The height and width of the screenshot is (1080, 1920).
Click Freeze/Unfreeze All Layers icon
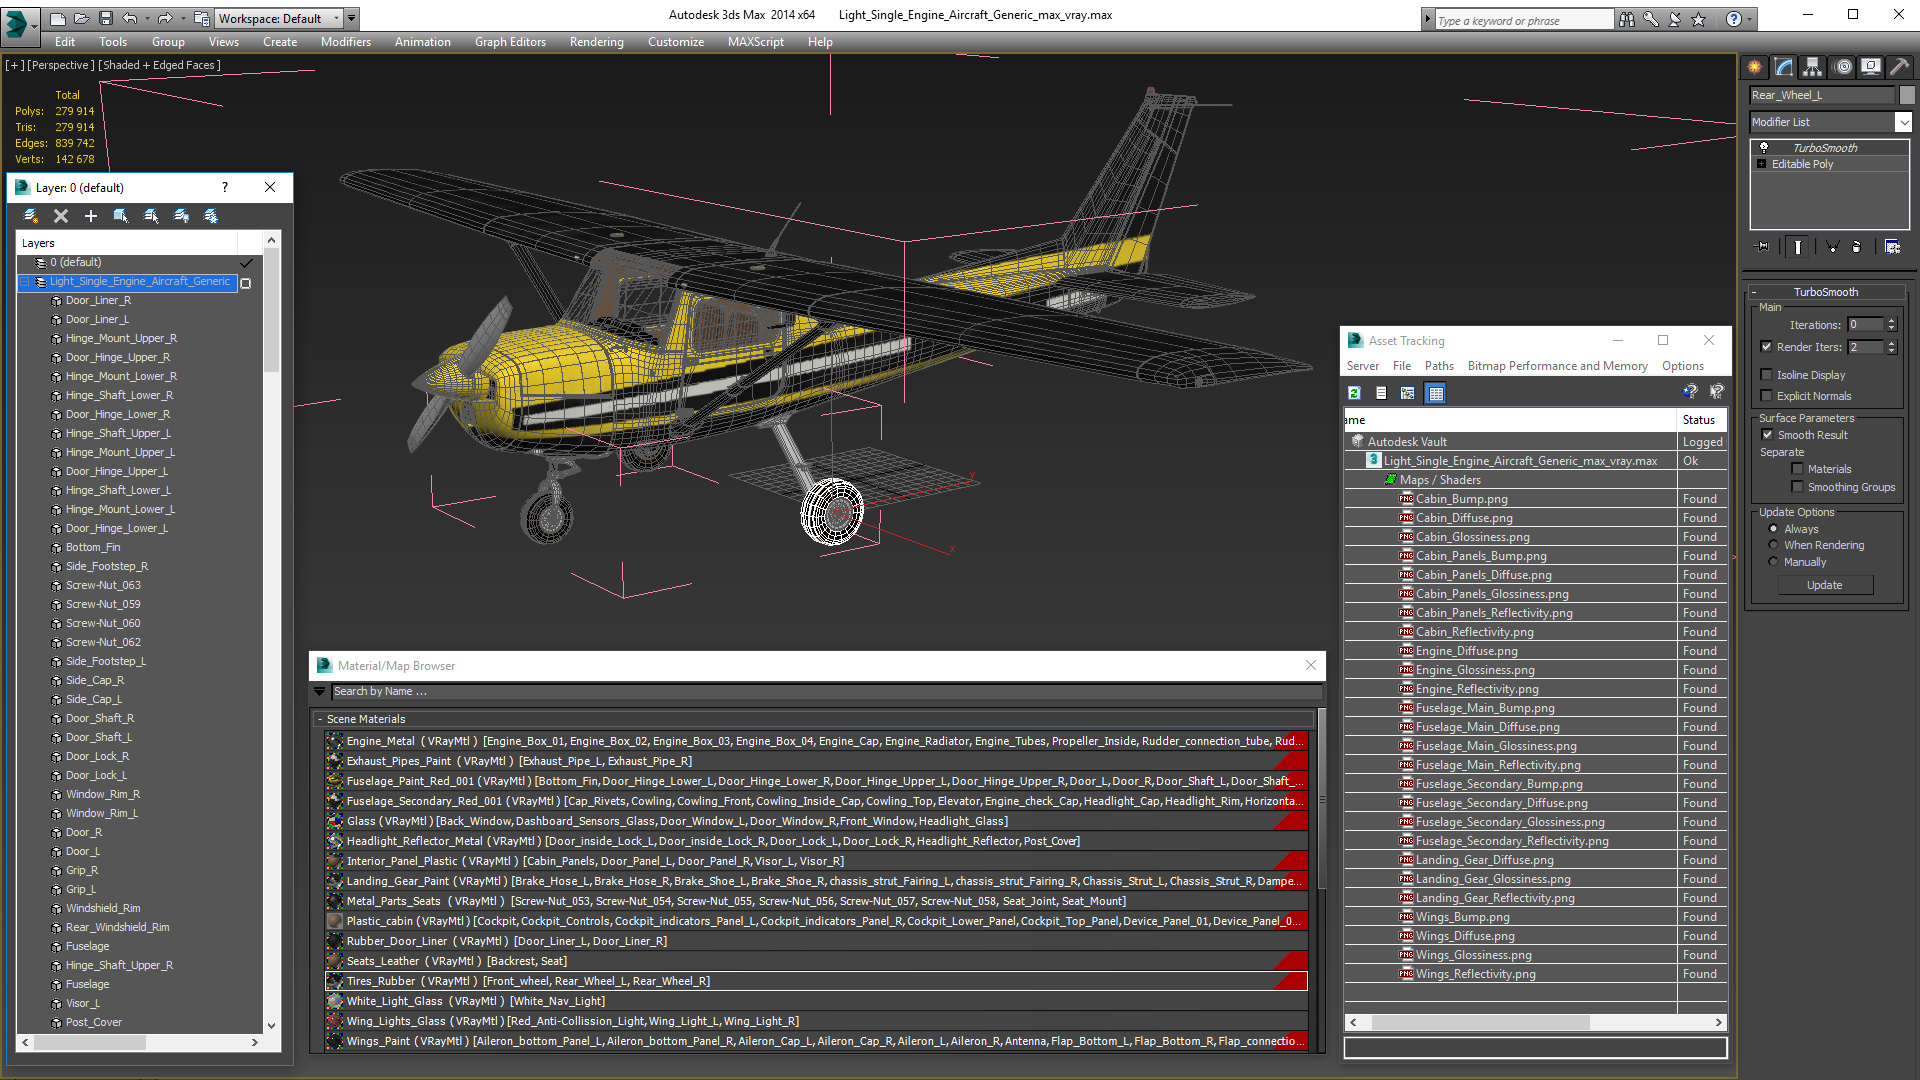click(x=211, y=216)
